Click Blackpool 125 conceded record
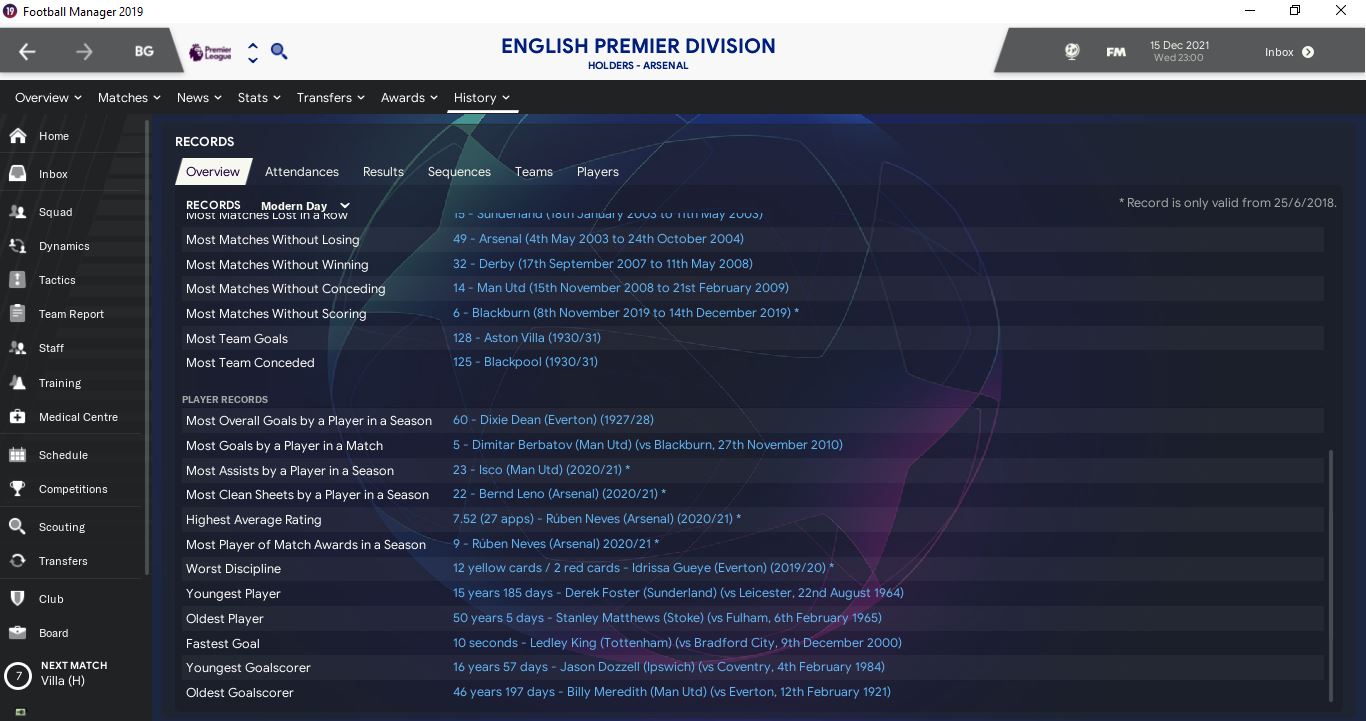Viewport: 1366px width, 721px height. 525,362
